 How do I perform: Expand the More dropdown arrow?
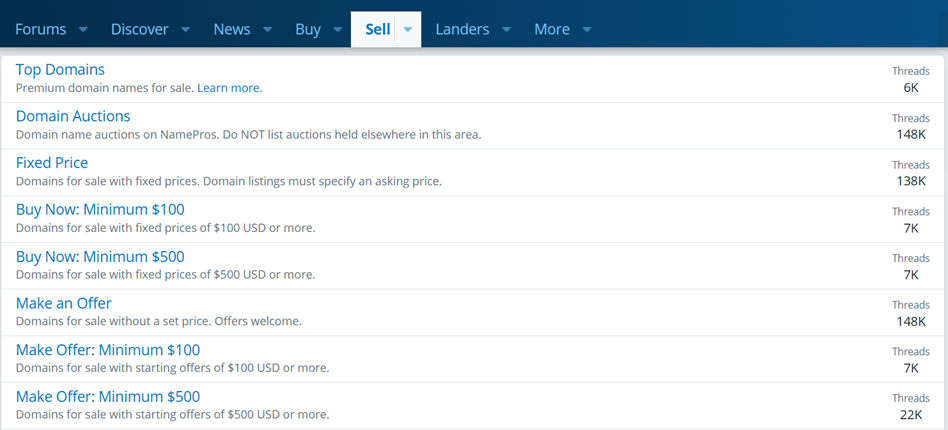586,29
